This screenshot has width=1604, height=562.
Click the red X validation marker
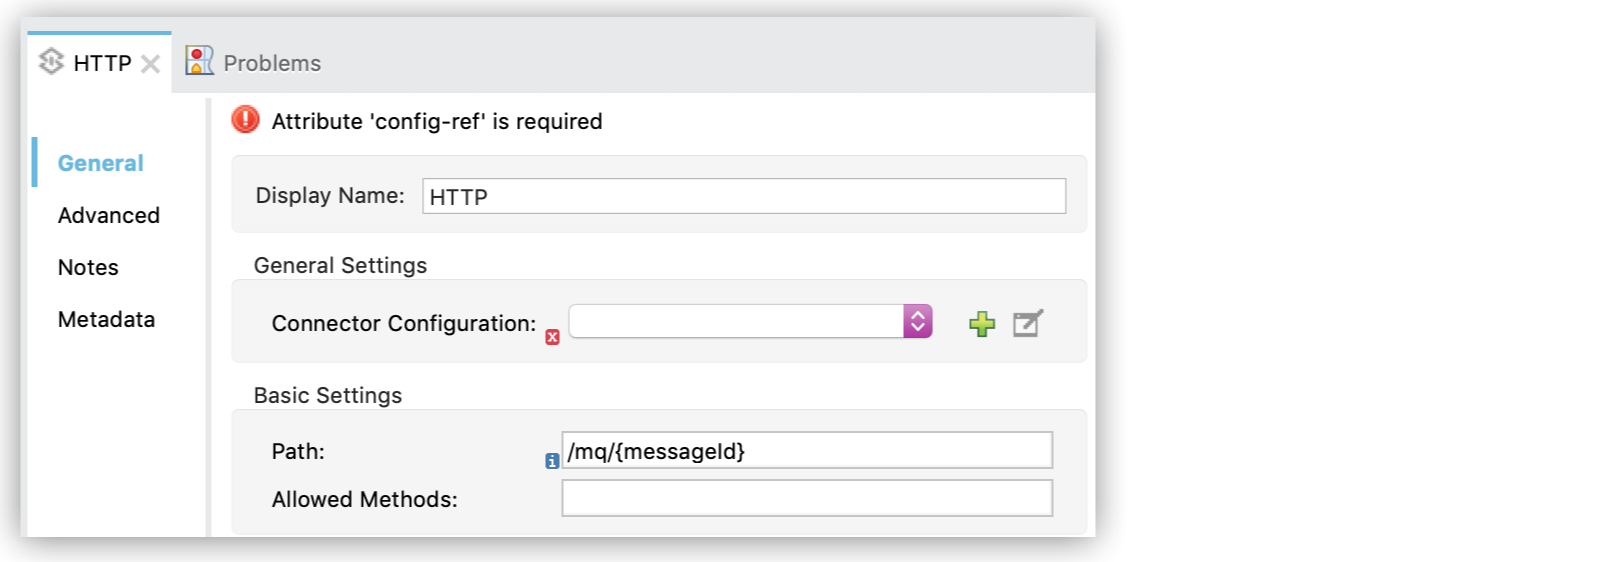552,337
